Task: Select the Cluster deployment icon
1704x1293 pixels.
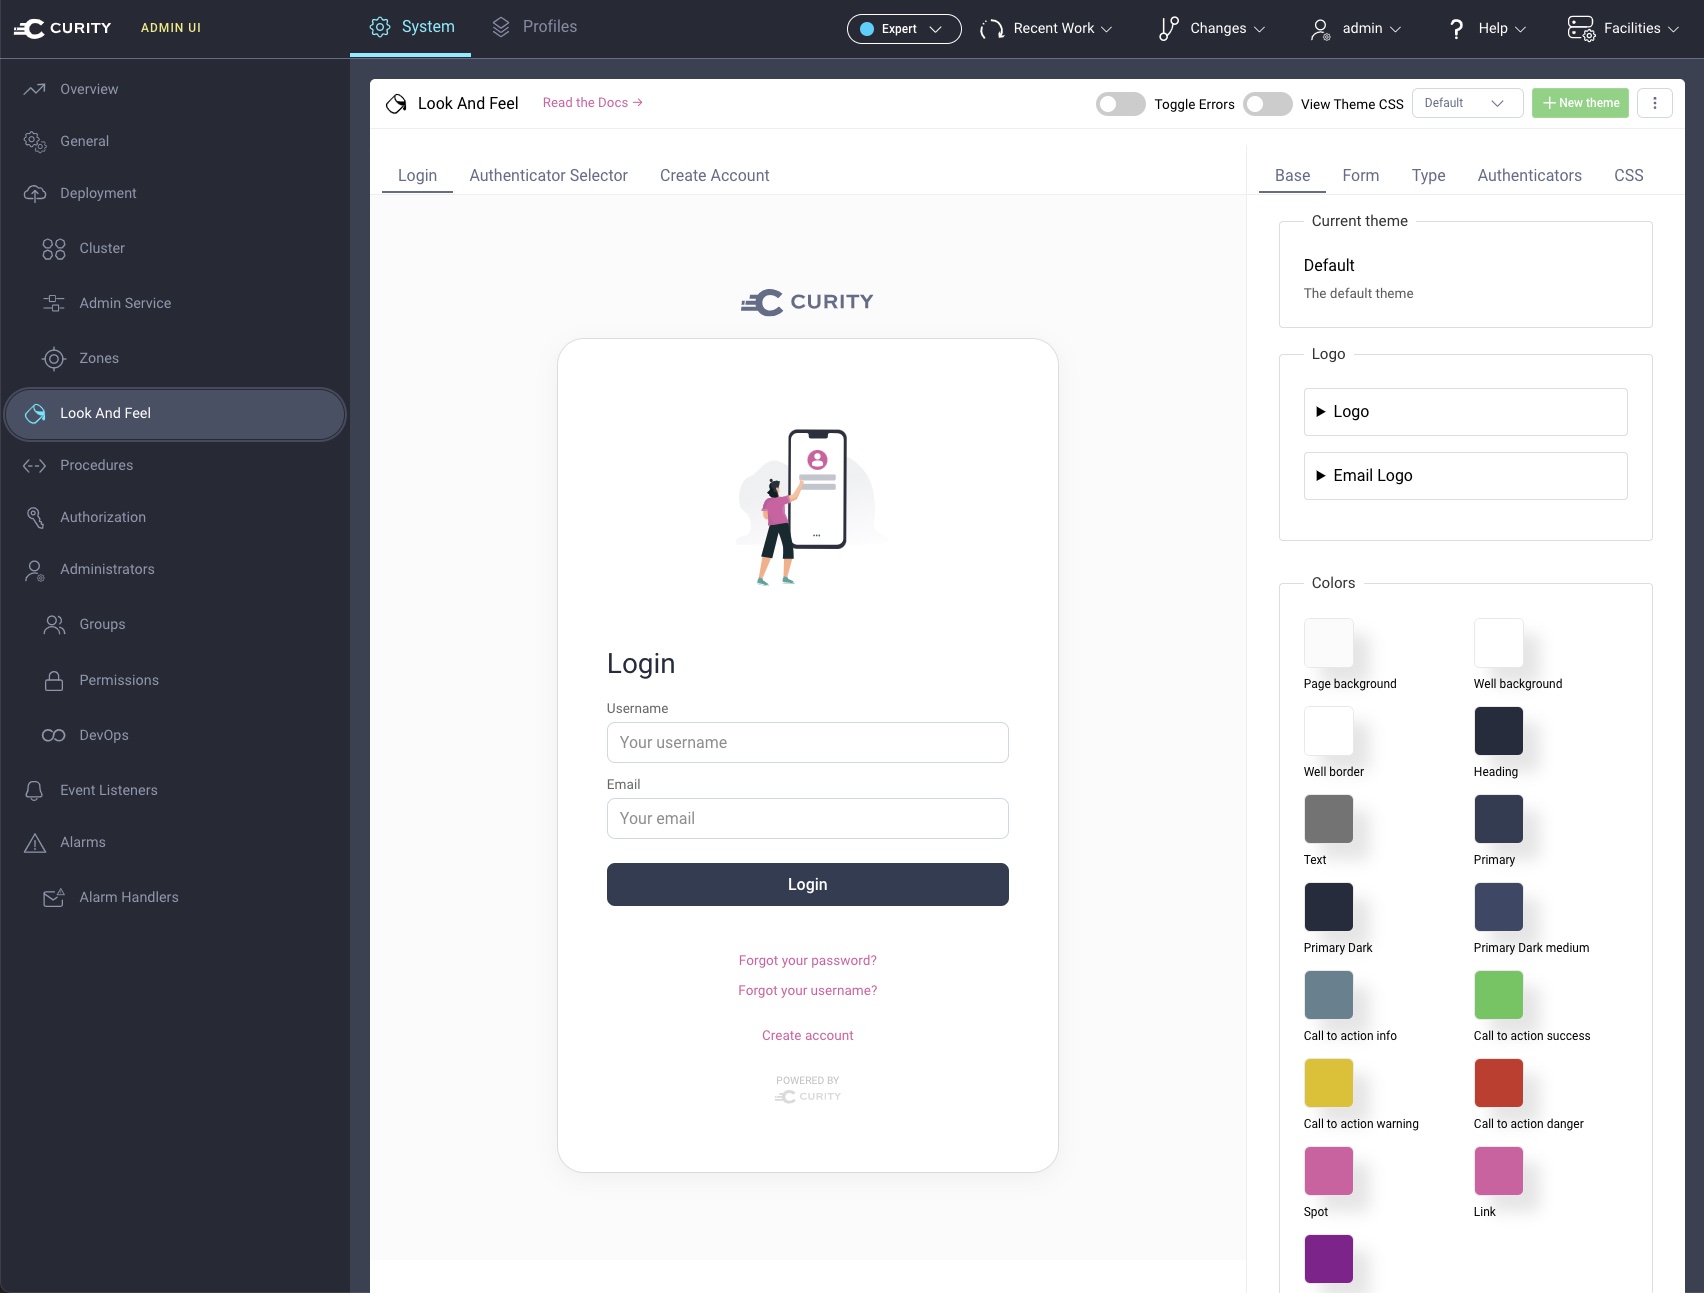Action: (x=55, y=248)
